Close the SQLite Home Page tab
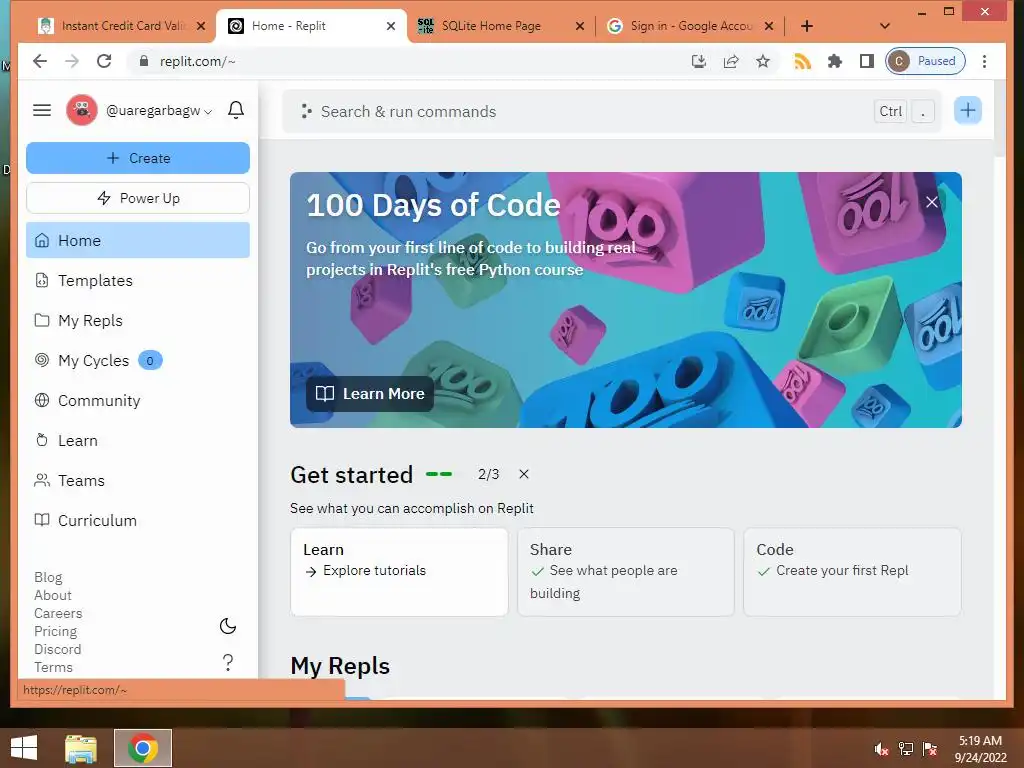The width and height of the screenshot is (1024, 768). (579, 26)
